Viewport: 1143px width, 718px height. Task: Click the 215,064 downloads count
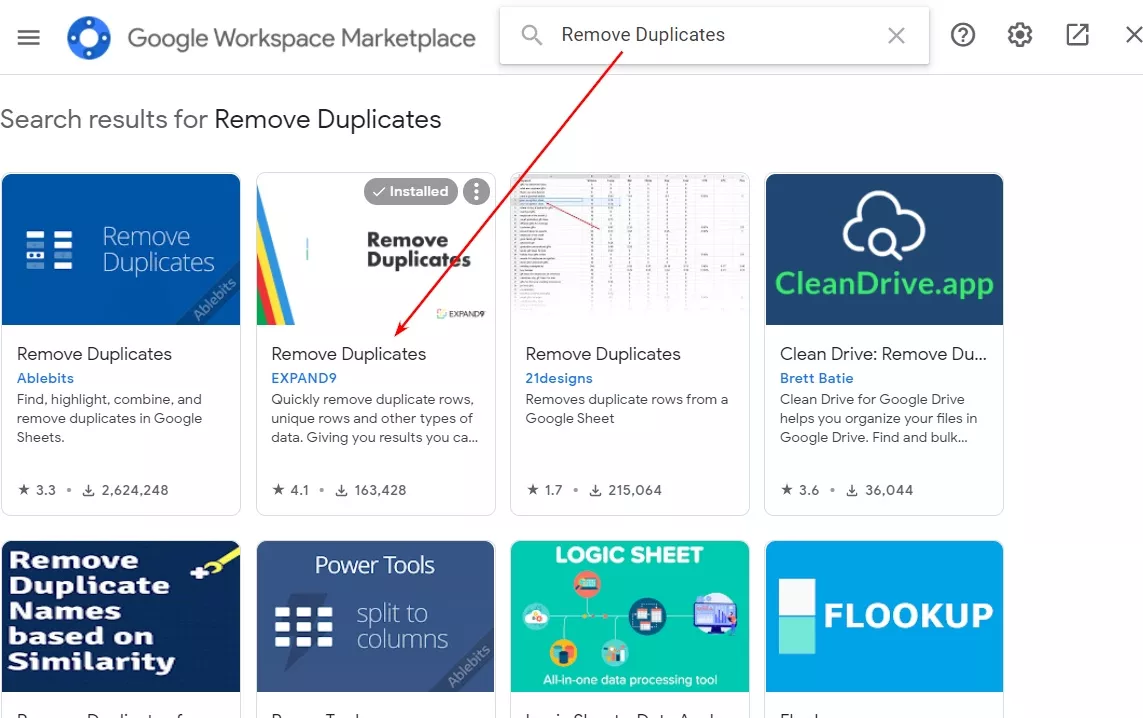coord(625,490)
